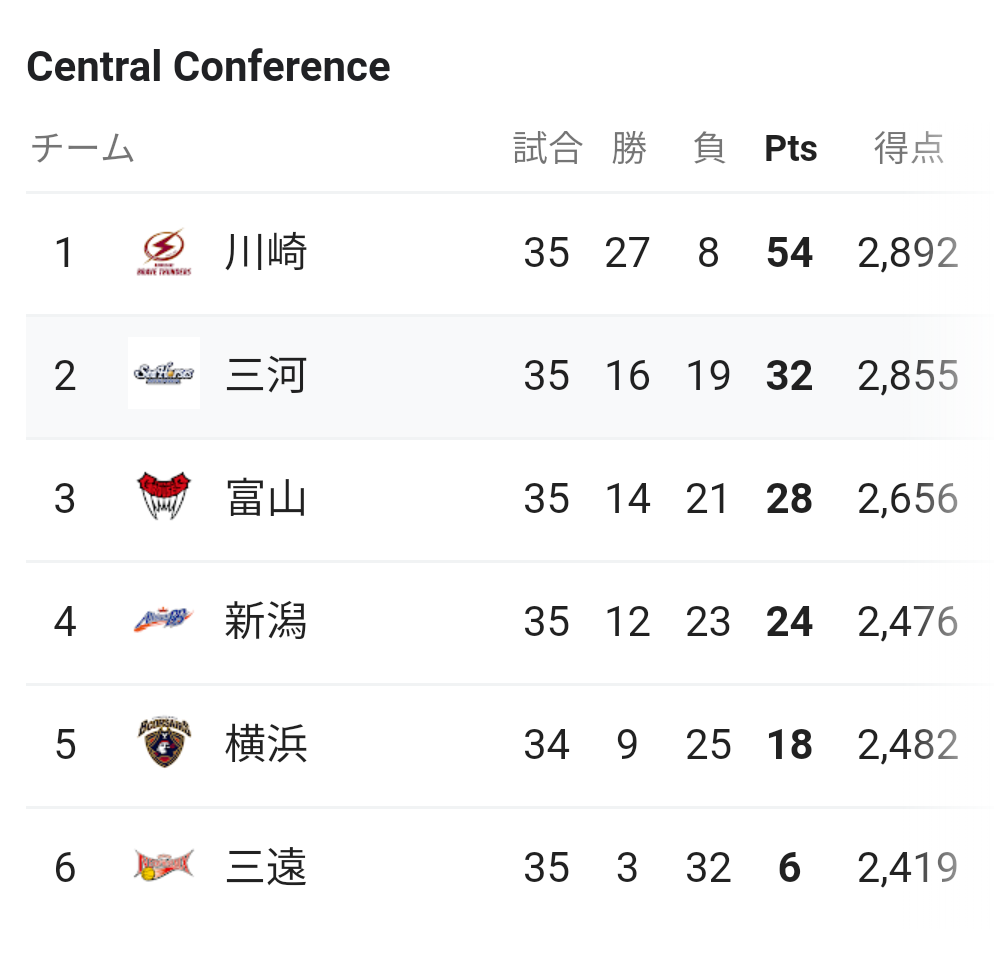Click the 勝 wins column header
The height and width of the screenshot is (963, 994).
(x=628, y=148)
